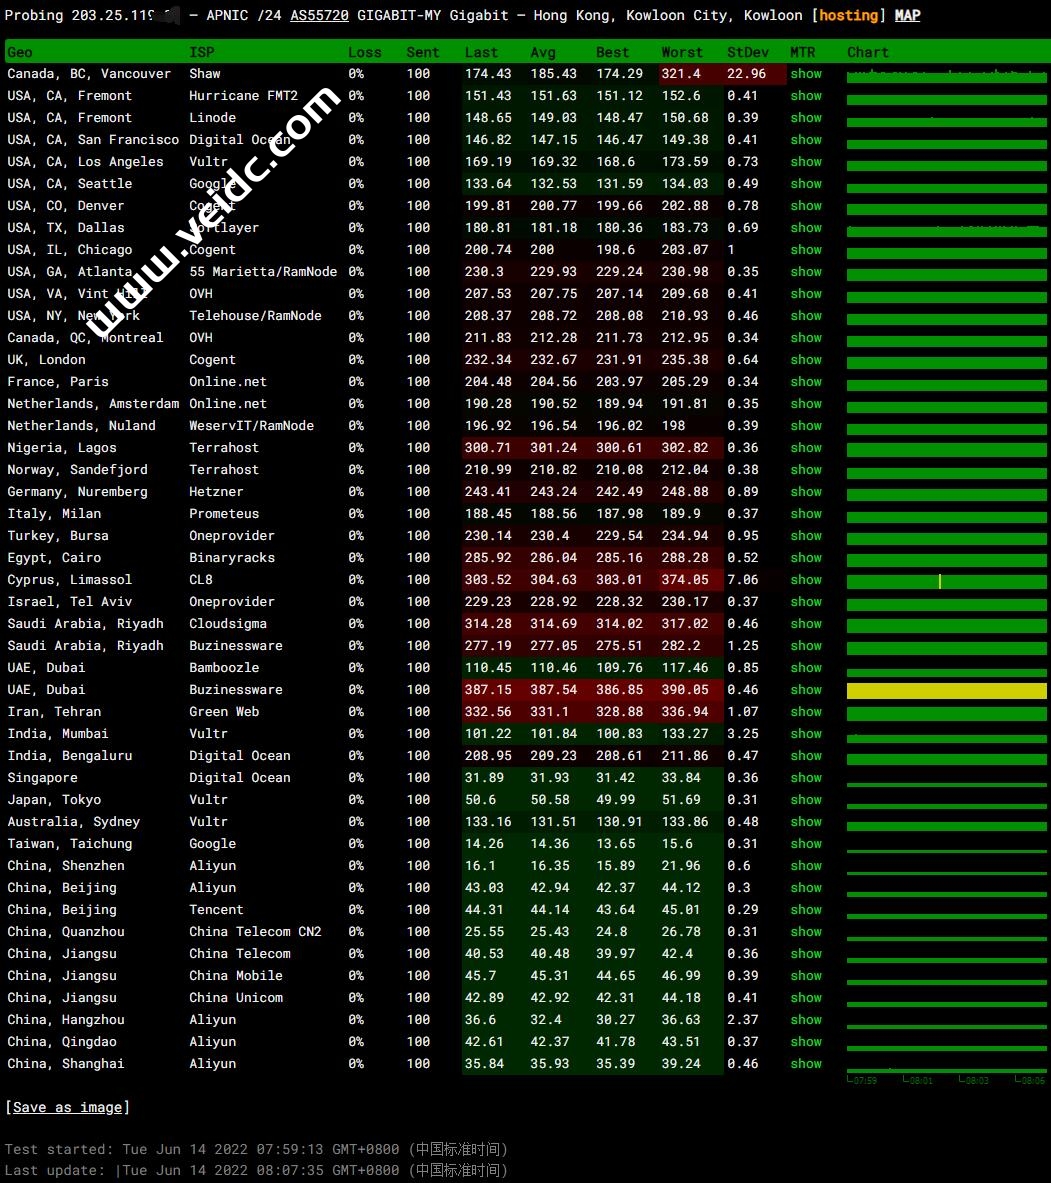This screenshot has height=1183, width=1051.
Task: Select the 374.05 worst value for Cyprus
Action: [x=684, y=579]
